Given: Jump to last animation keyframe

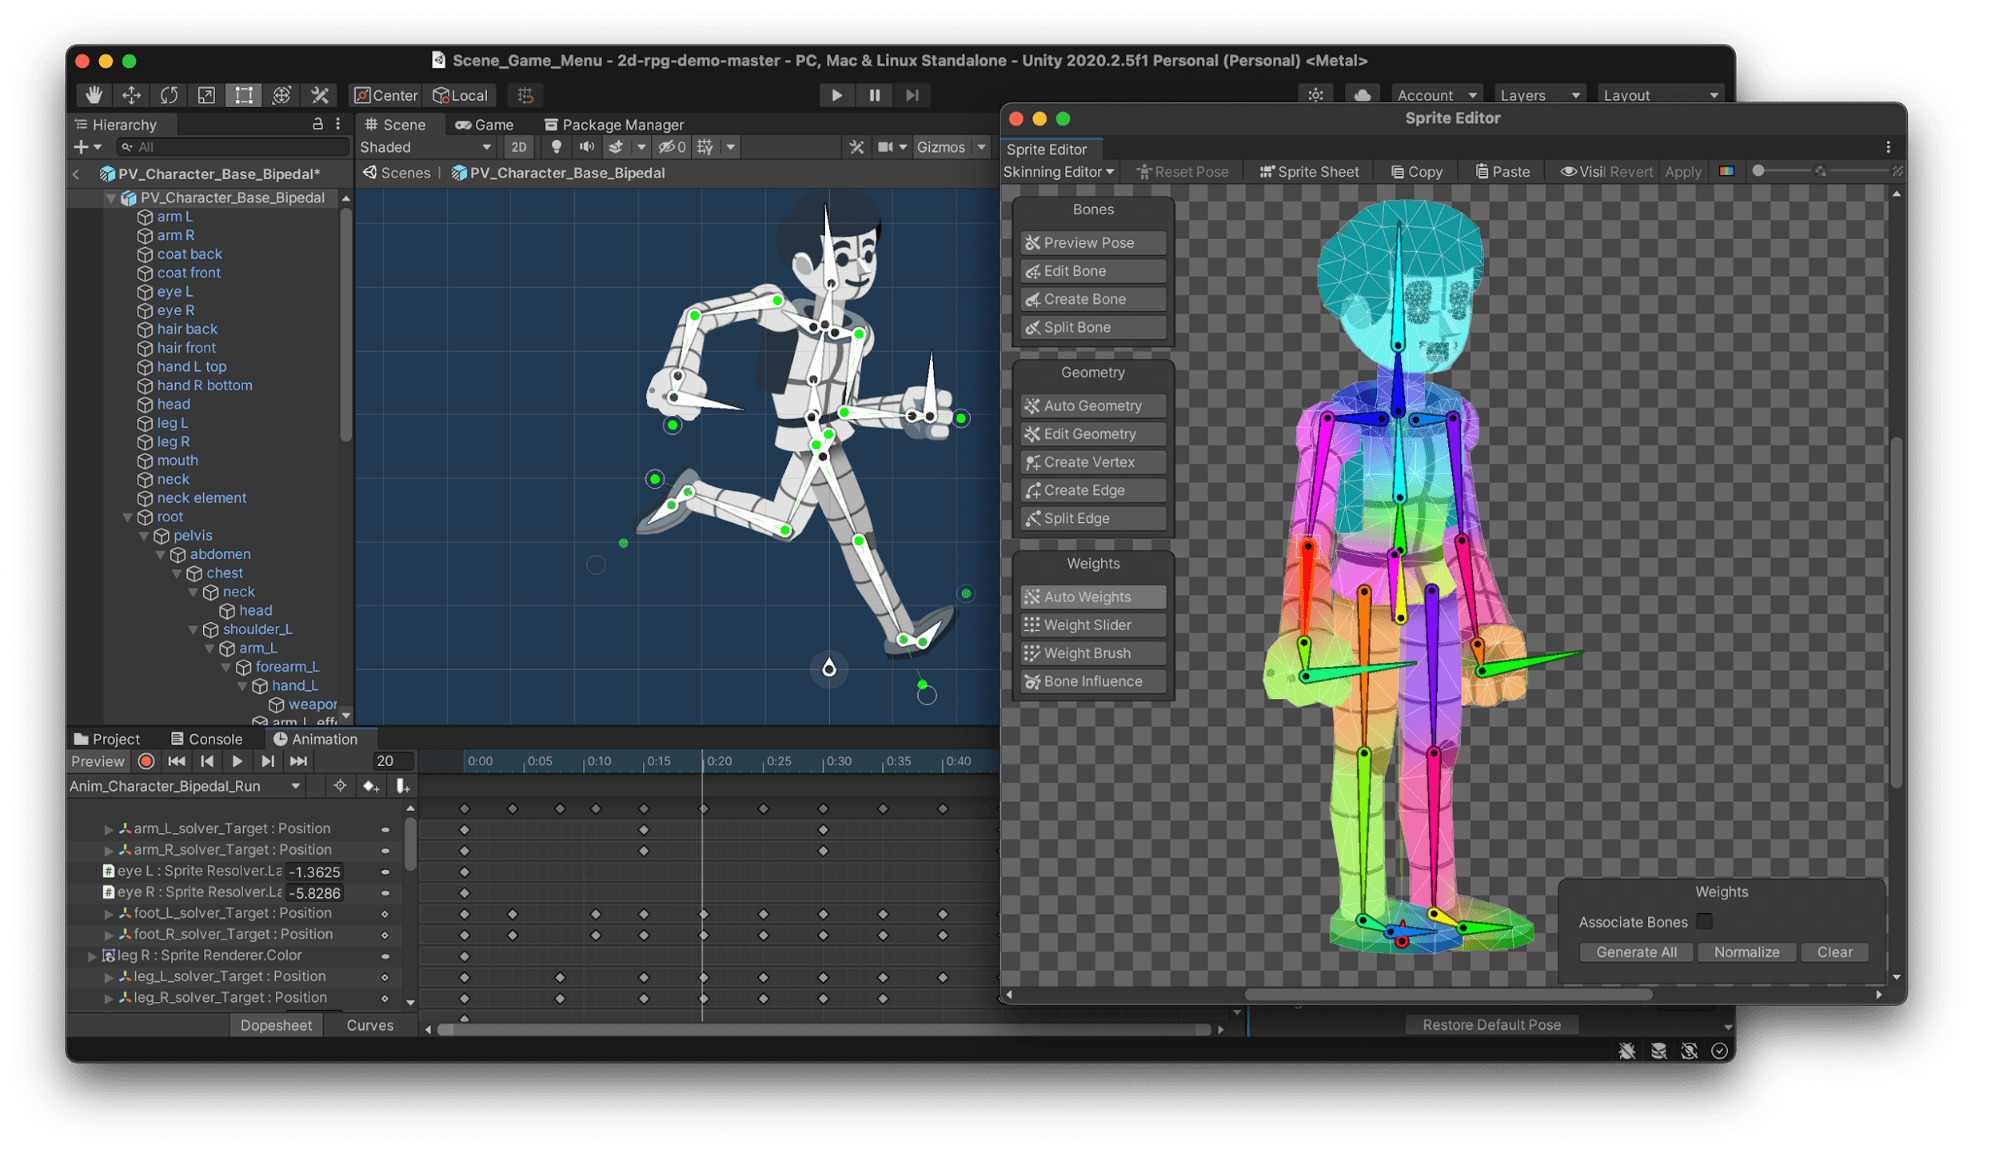Looking at the screenshot, I should tap(298, 762).
